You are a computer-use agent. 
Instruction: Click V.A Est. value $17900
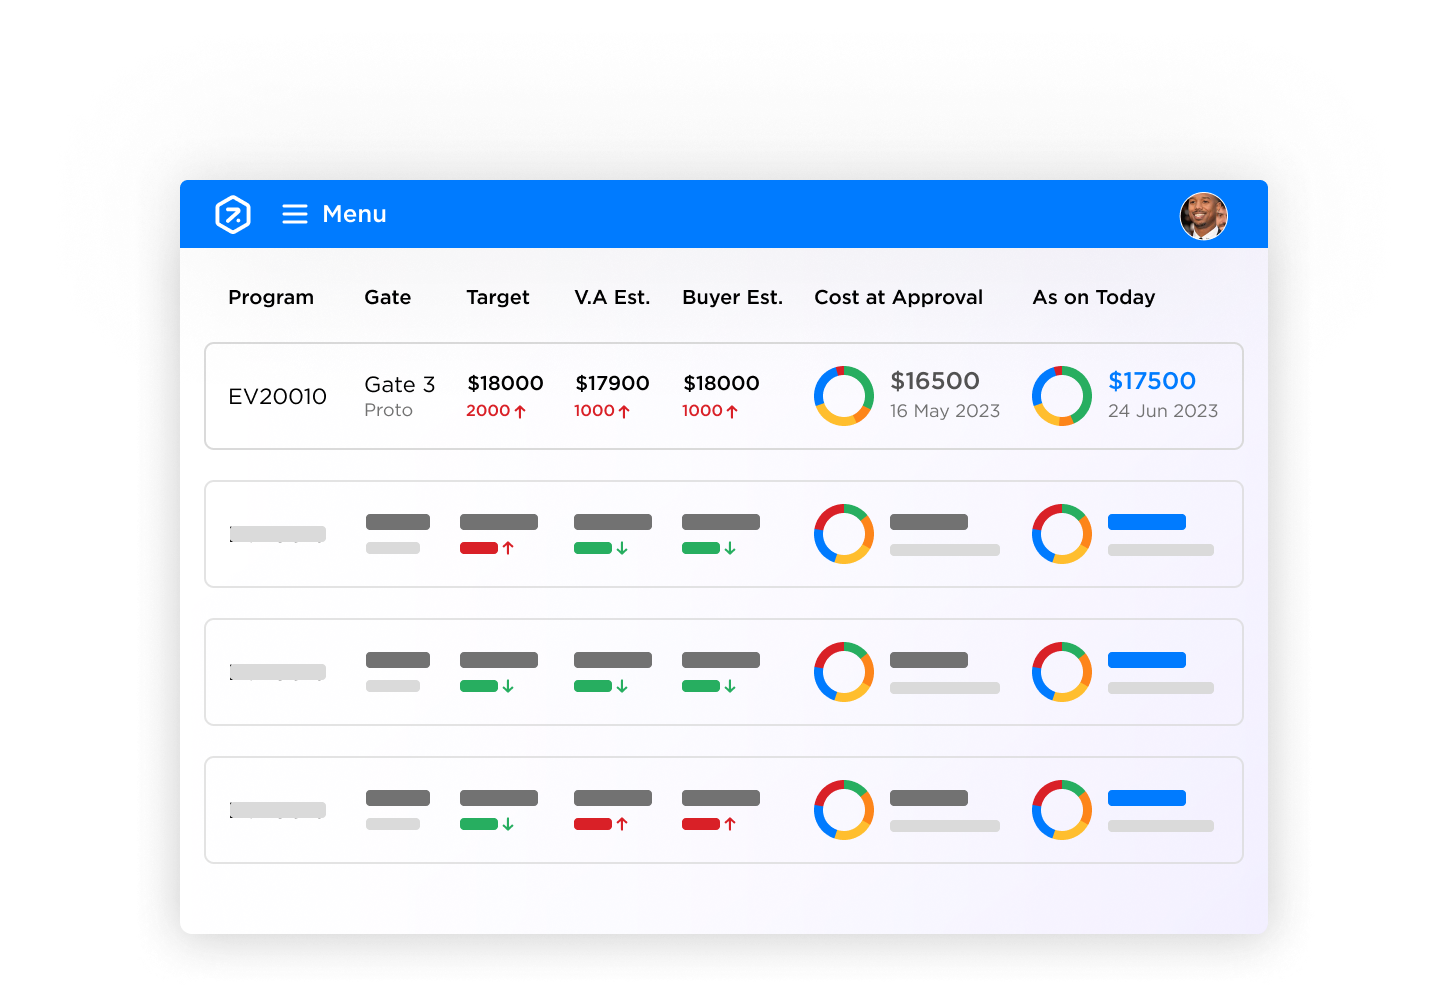tap(612, 383)
